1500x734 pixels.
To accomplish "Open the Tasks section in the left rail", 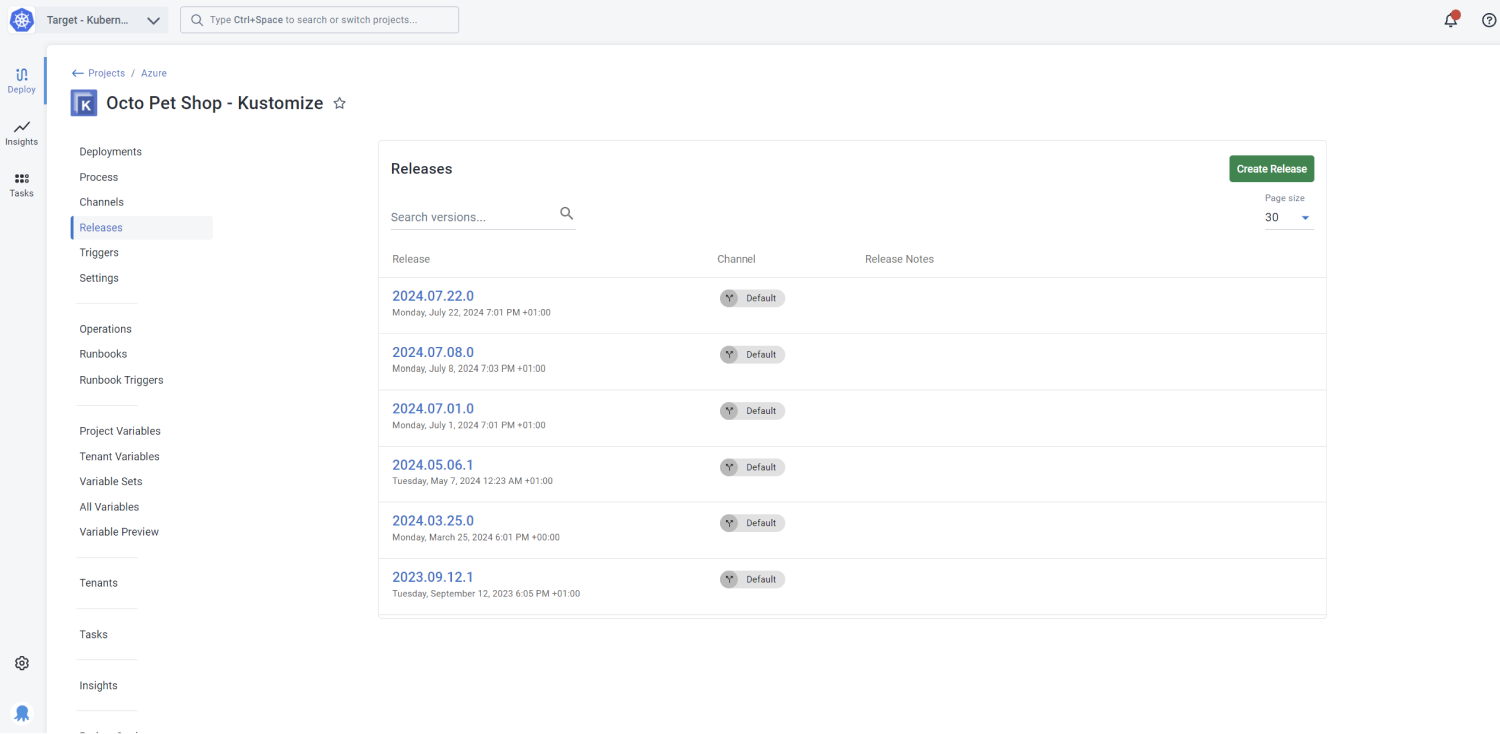I will coord(21,185).
